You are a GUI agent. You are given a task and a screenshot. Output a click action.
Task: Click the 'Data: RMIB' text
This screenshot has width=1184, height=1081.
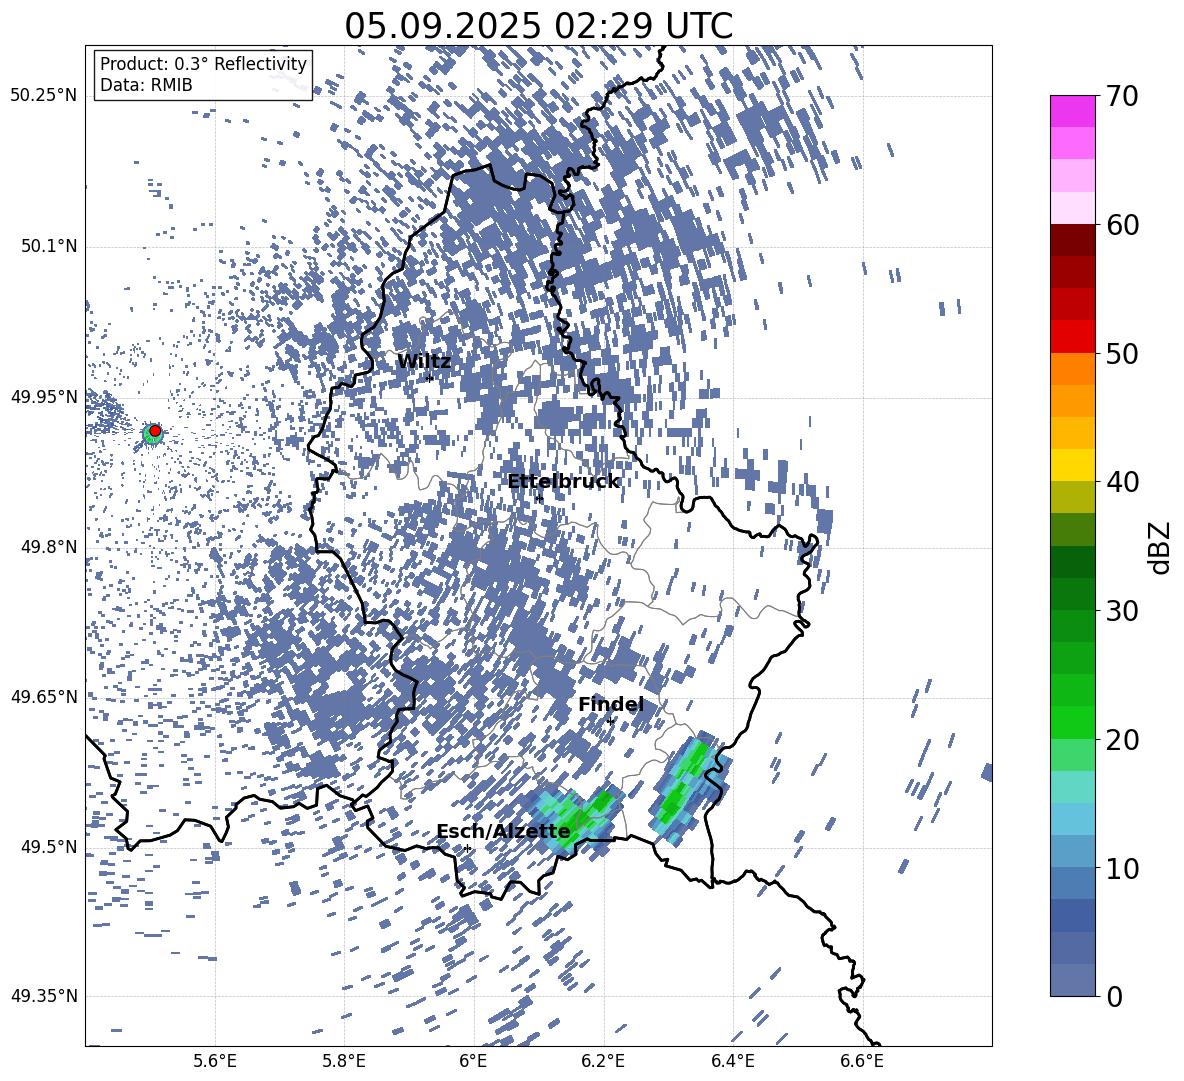coord(146,85)
